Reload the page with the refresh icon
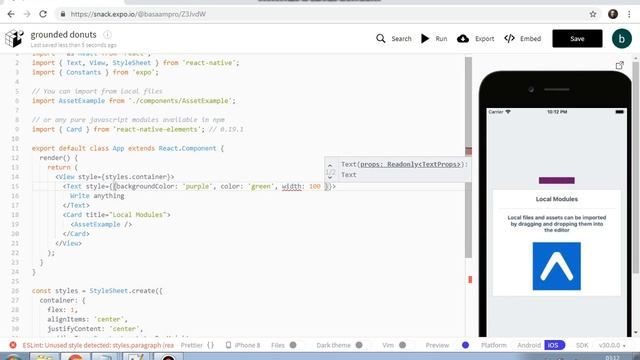Viewport: 640px width, 360px height. coord(43,14)
